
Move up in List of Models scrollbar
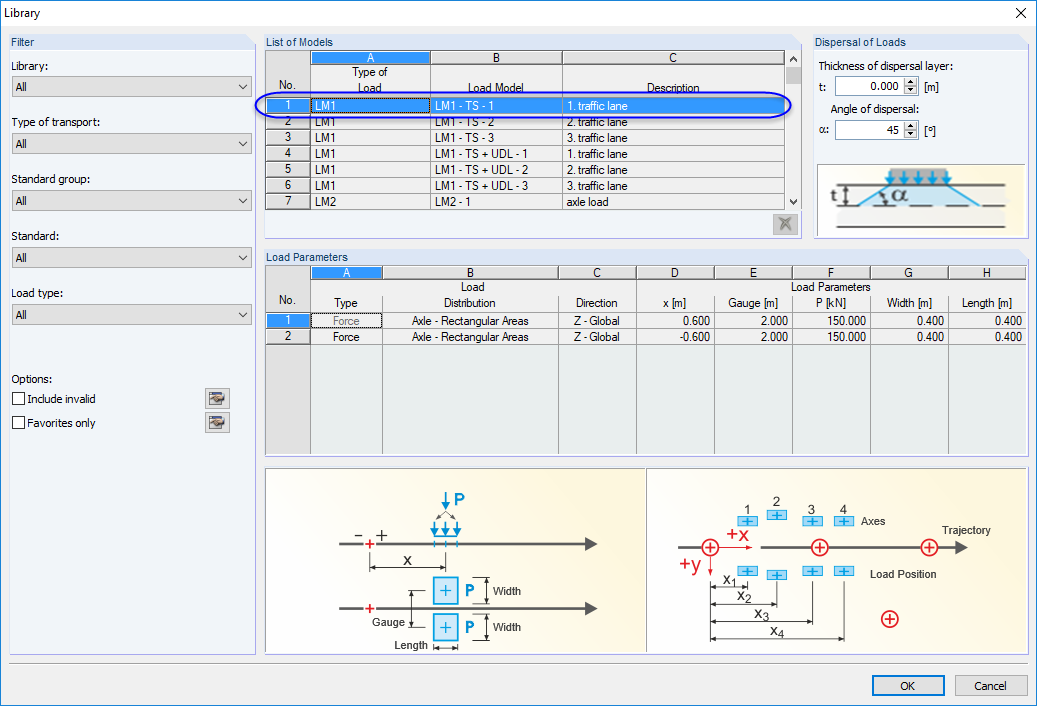793,59
